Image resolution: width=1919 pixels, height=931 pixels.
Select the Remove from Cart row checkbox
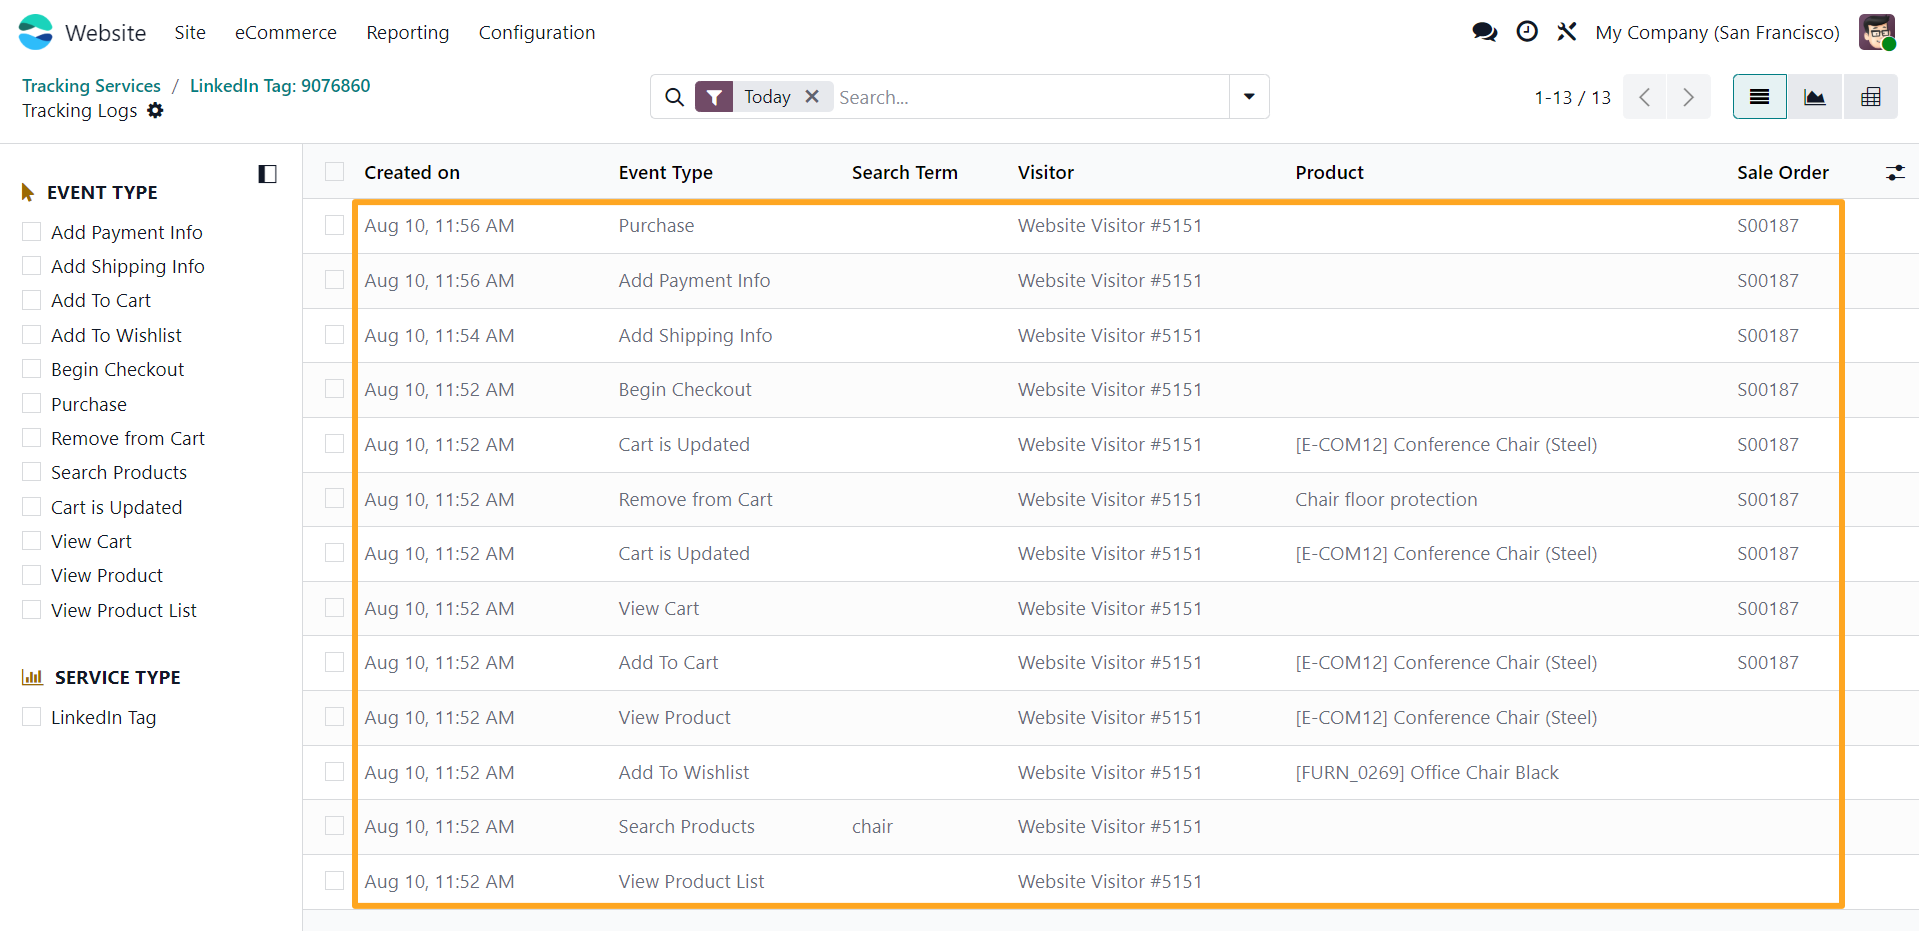pyautogui.click(x=335, y=499)
